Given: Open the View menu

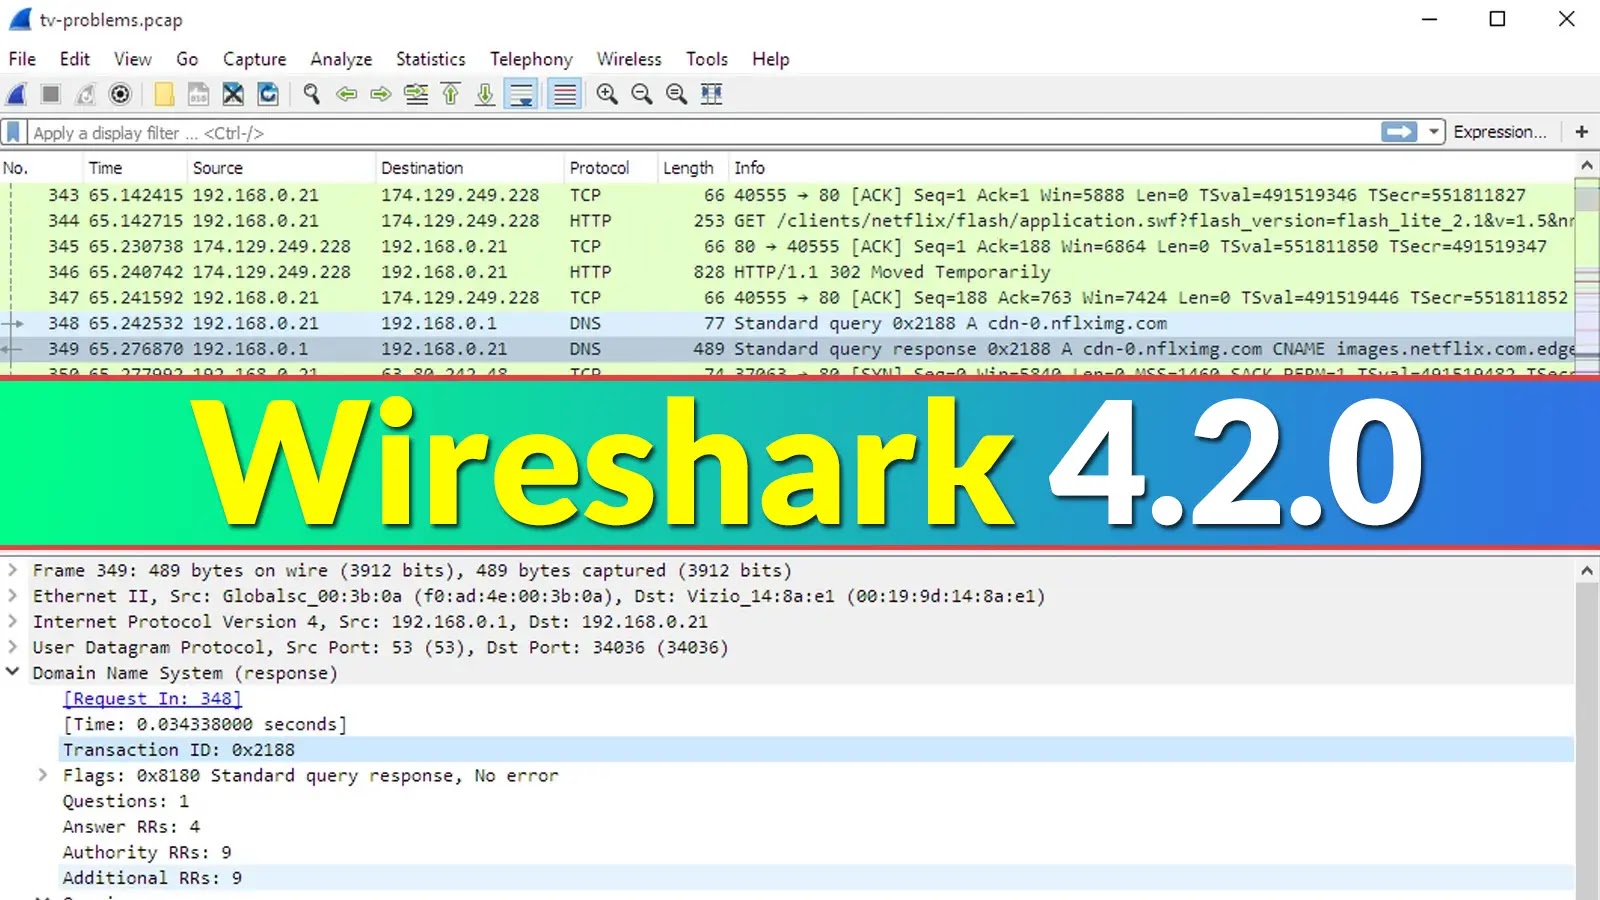Looking at the screenshot, I should (x=132, y=59).
